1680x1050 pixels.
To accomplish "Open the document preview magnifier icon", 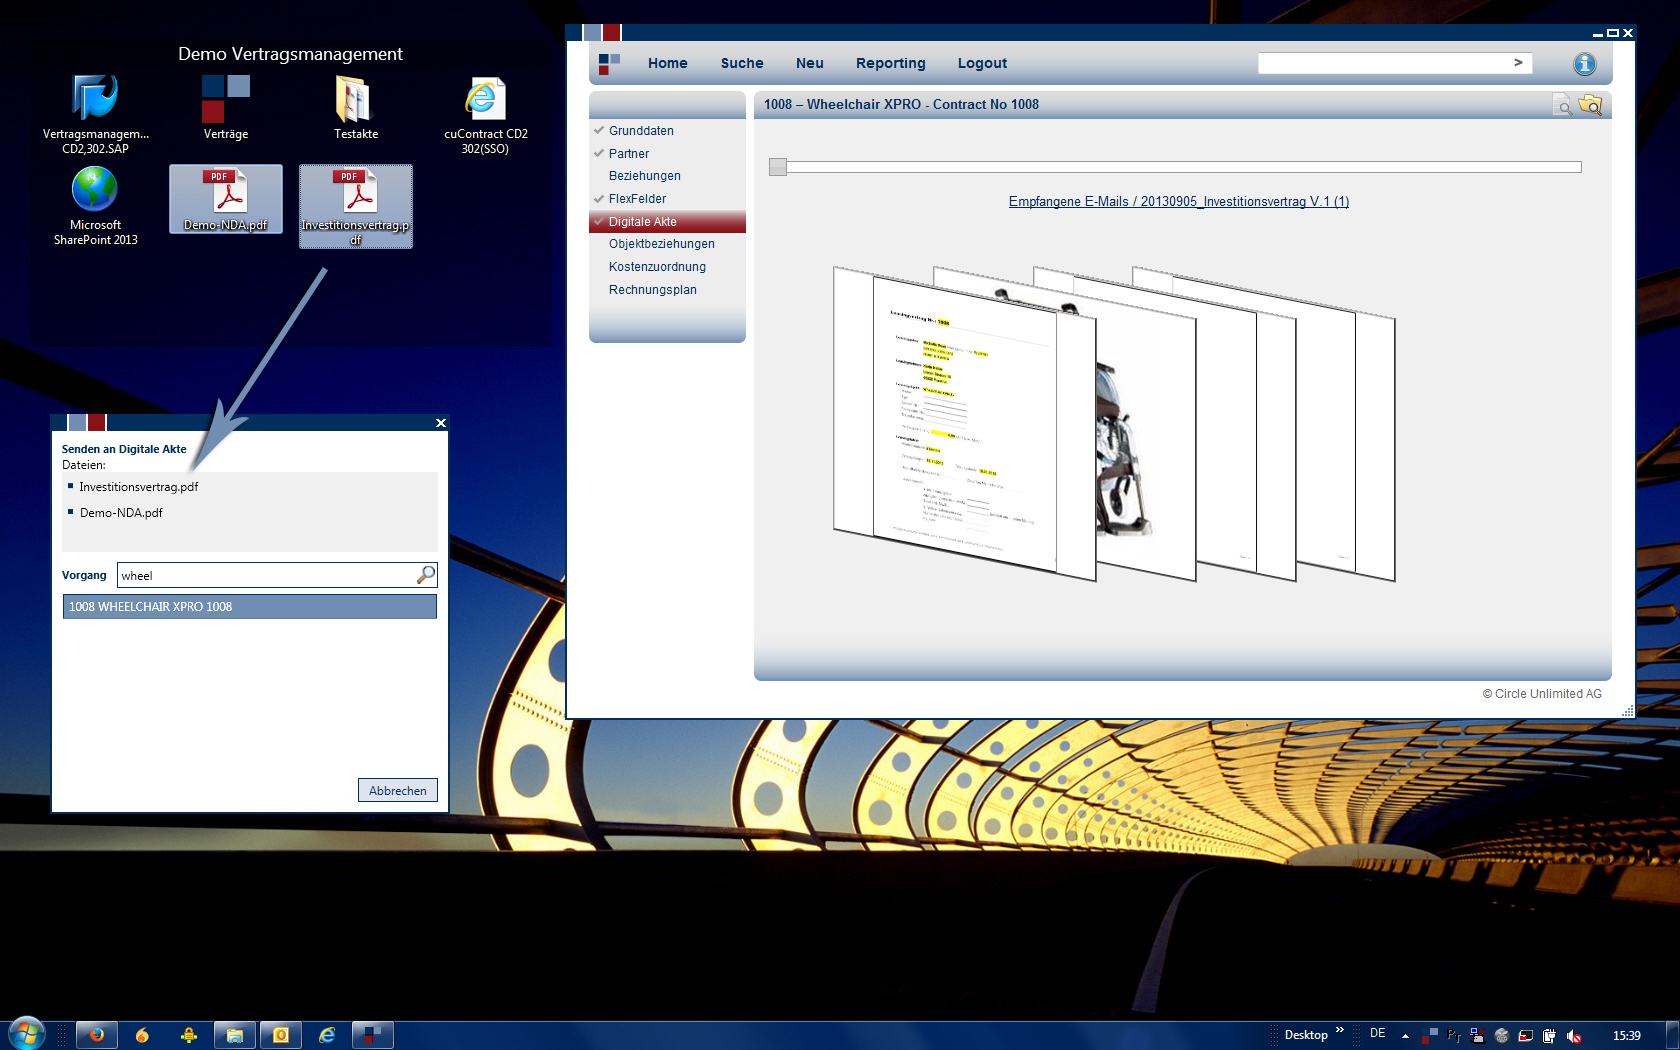I will tap(1563, 105).
